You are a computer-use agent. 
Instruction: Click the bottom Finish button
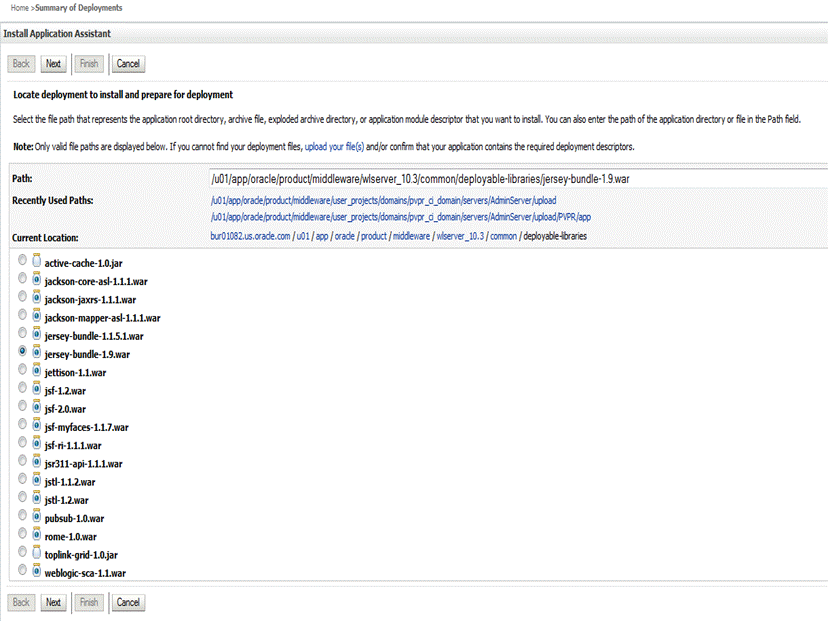89,603
